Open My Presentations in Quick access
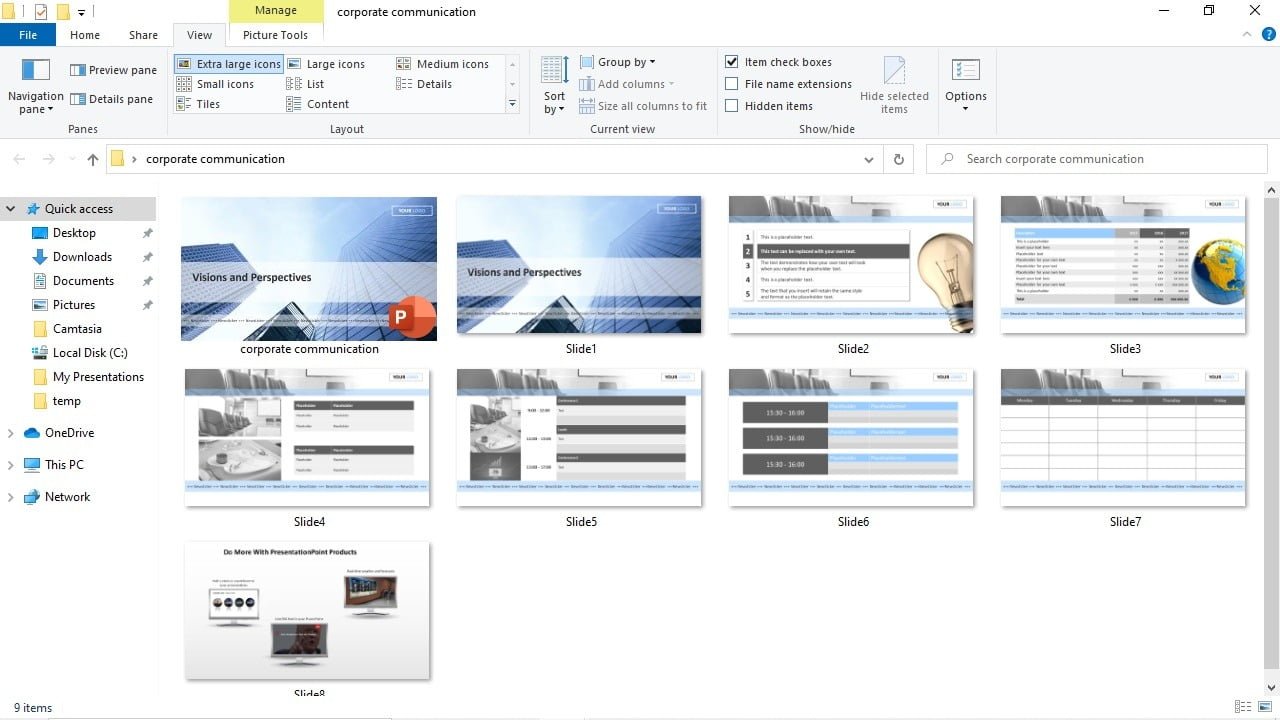This screenshot has width=1280, height=720. (x=98, y=377)
